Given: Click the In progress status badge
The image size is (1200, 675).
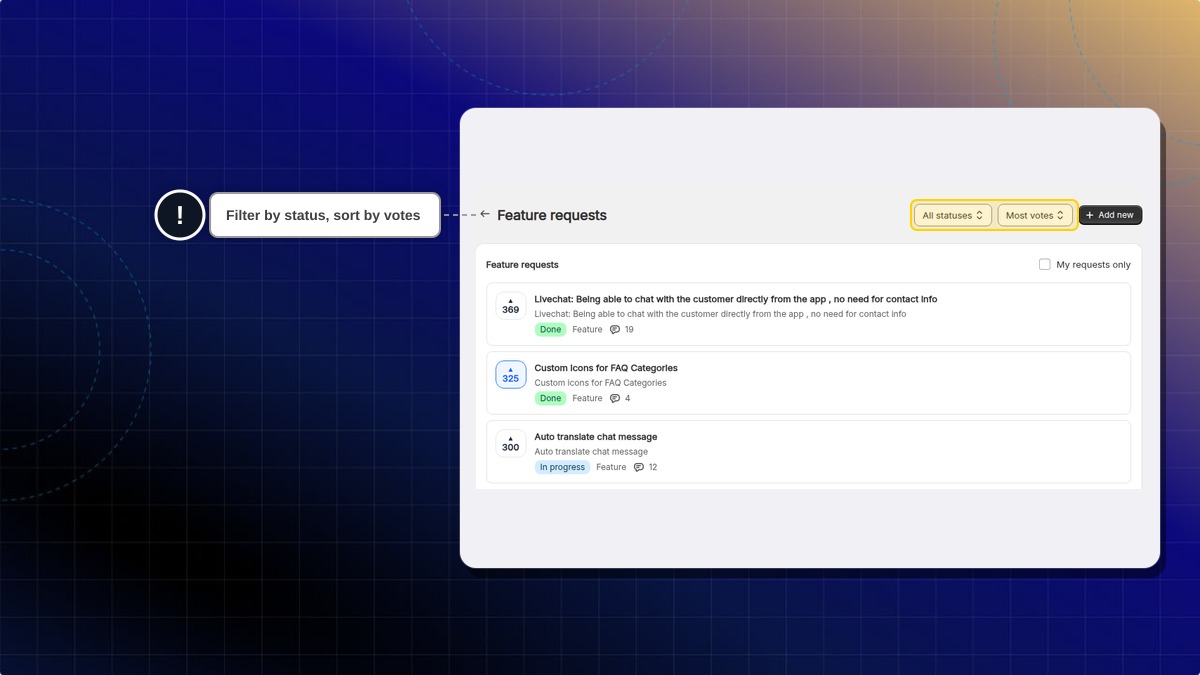Looking at the screenshot, I should (563, 468).
